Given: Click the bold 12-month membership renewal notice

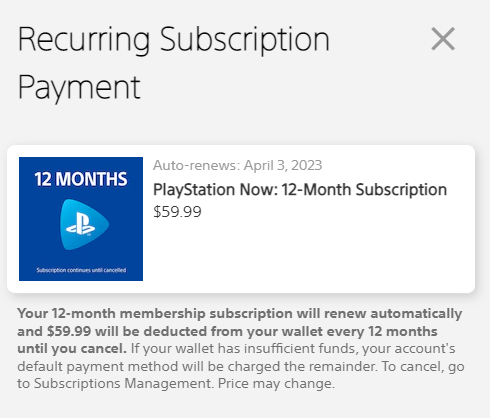Looking at the screenshot, I should [239, 331].
